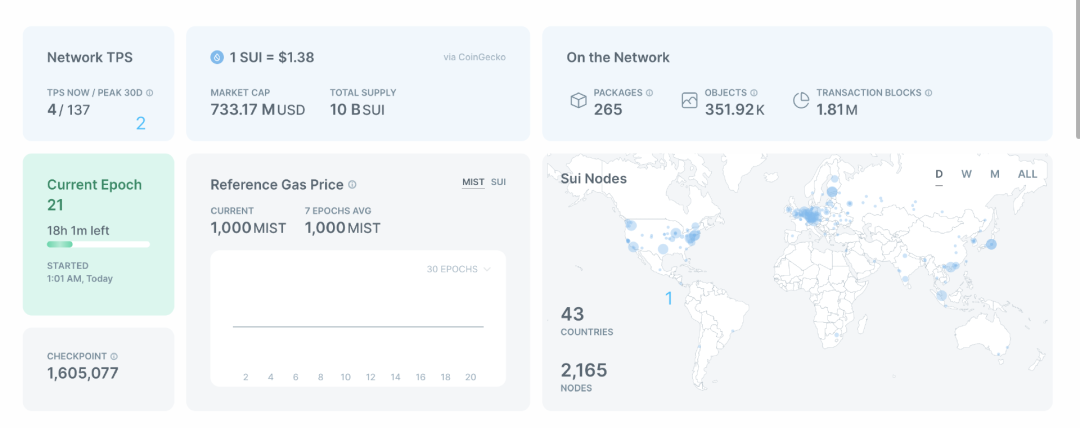Click info icon next to CHECKPOINT label

point(114,356)
